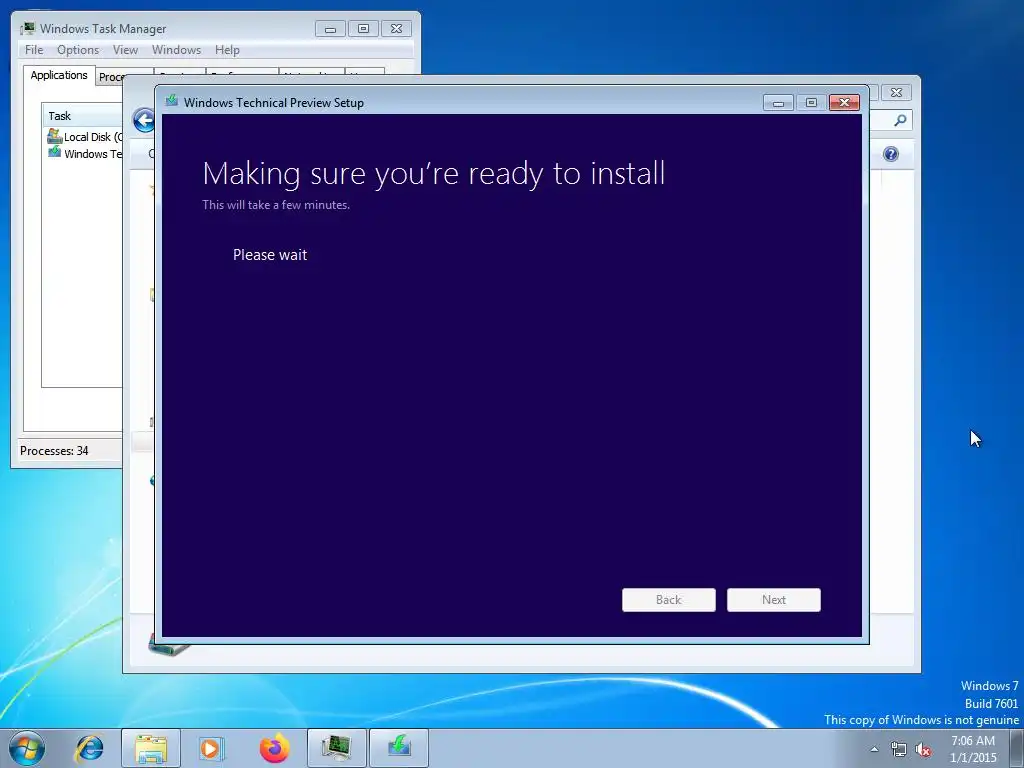Open Options menu in Task Manager
The width and height of the screenshot is (1024, 768).
point(78,50)
